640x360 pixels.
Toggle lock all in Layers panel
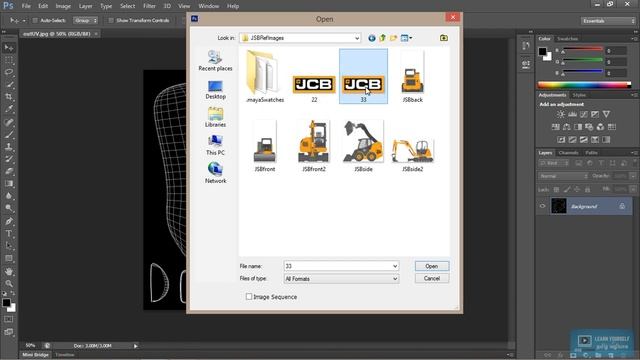(x=587, y=189)
